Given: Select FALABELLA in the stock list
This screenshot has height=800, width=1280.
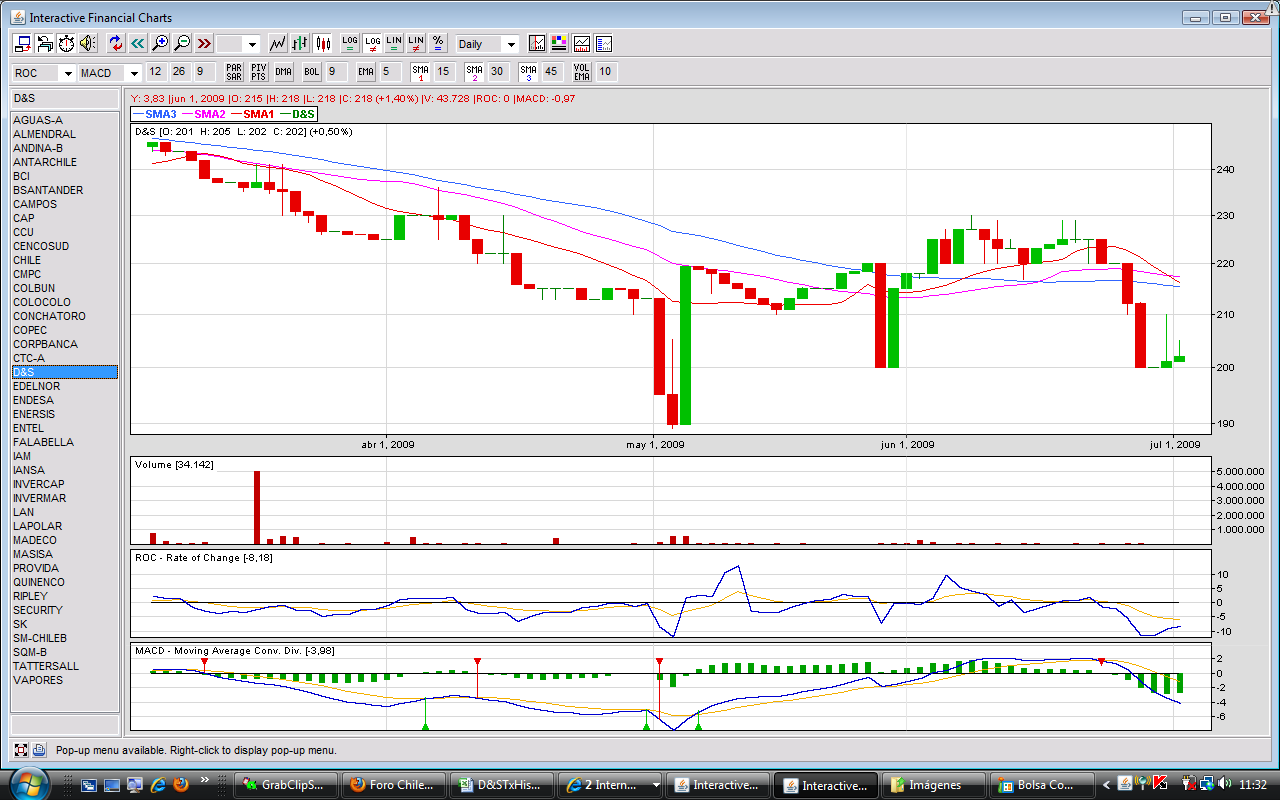Looking at the screenshot, I should (42, 442).
